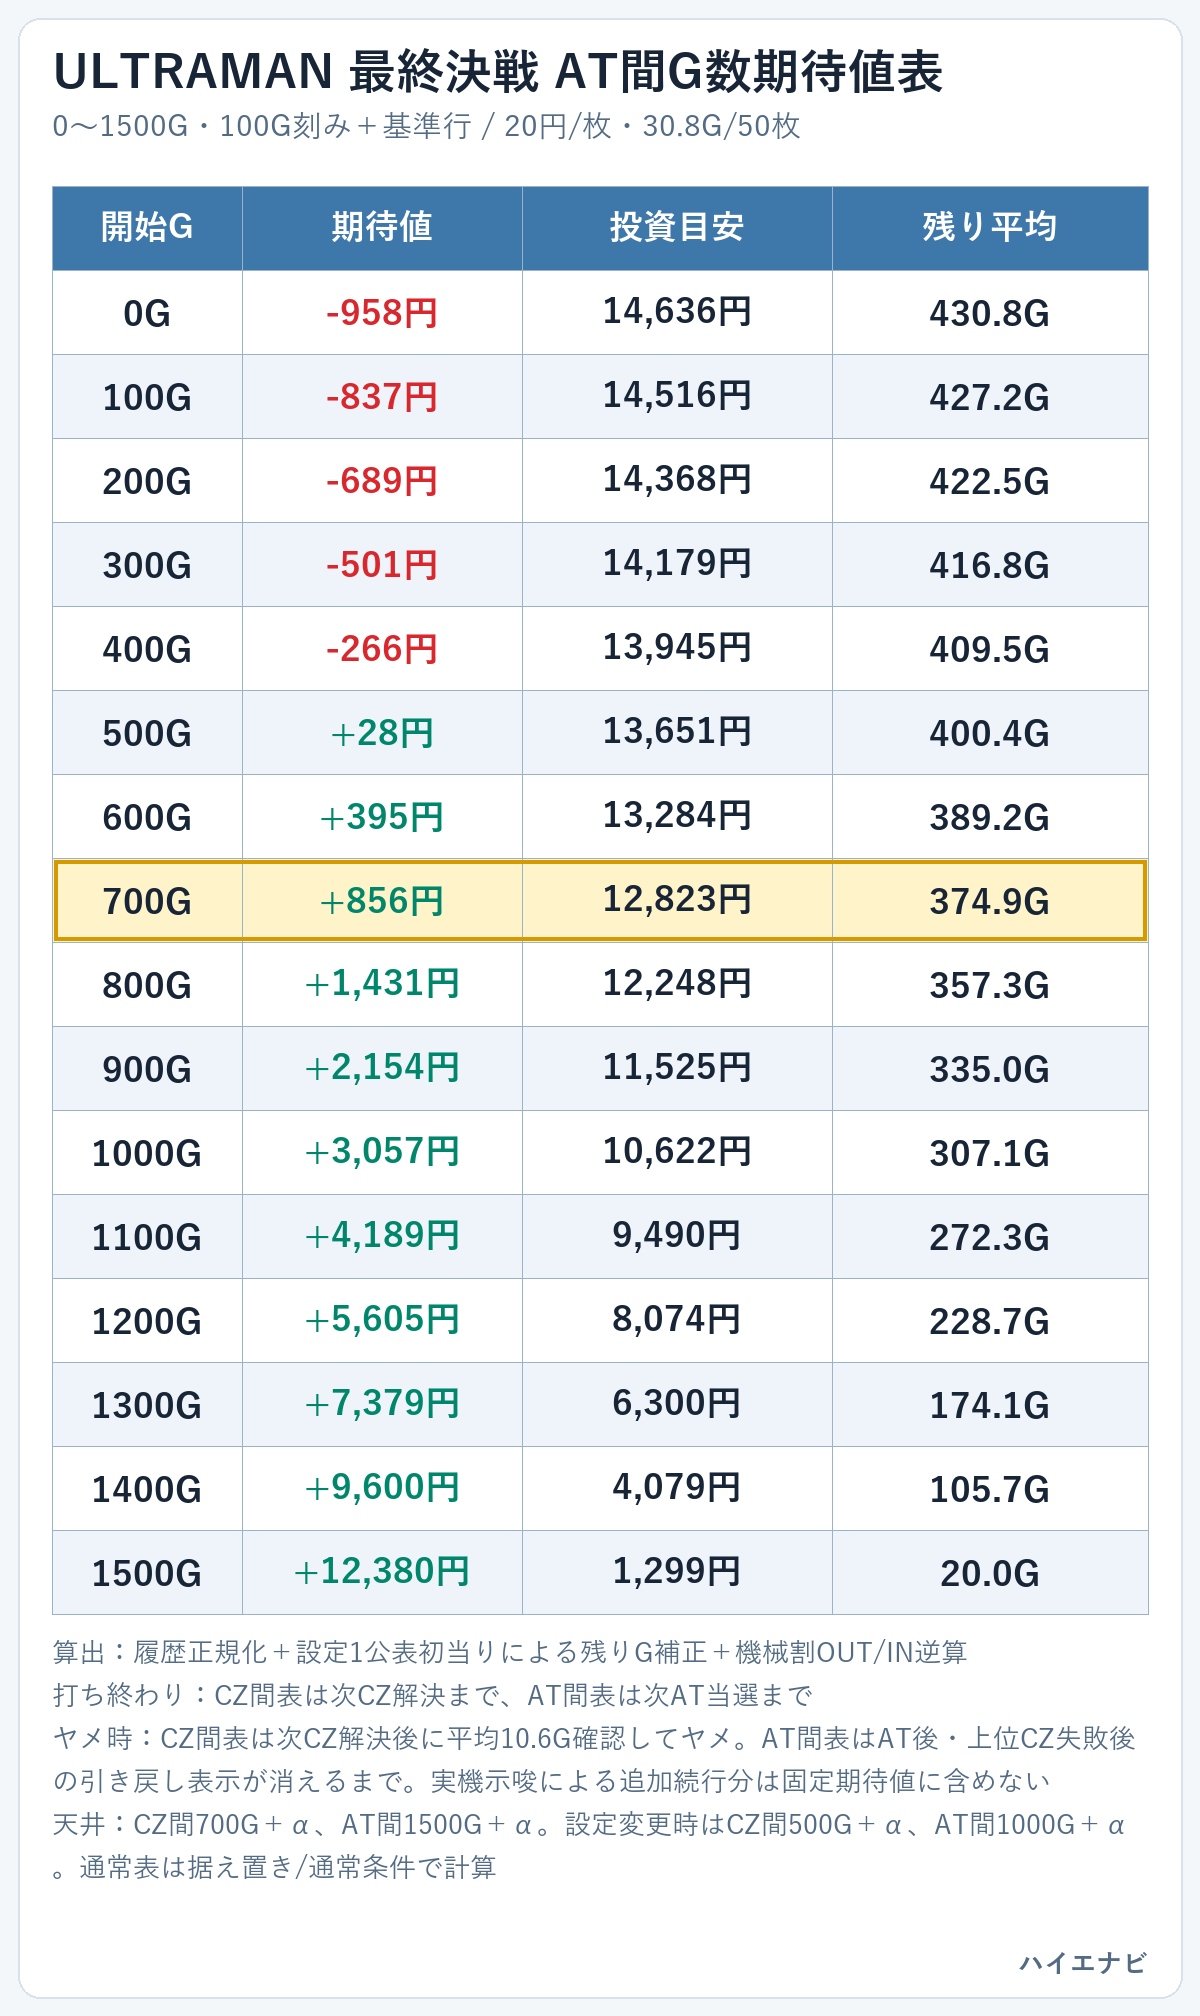The width and height of the screenshot is (1200, 2016).
Task: Select the 1000G row label
Action: [147, 1153]
